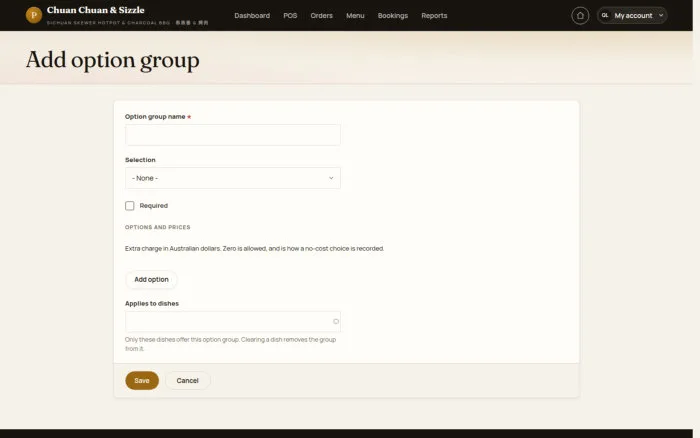This screenshot has width=700, height=438.
Task: Open the Dashboard nav item
Action: tap(252, 16)
